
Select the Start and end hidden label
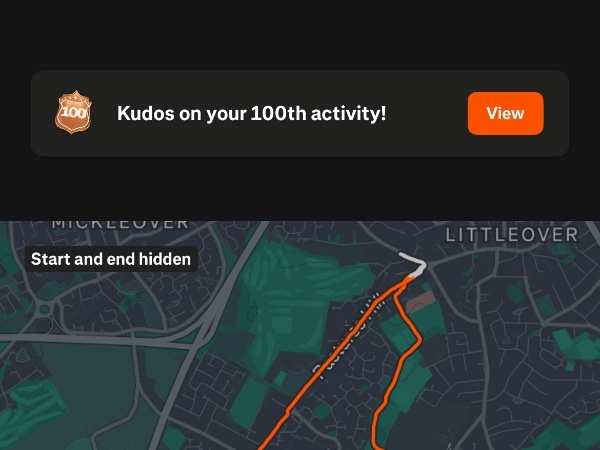point(111,259)
